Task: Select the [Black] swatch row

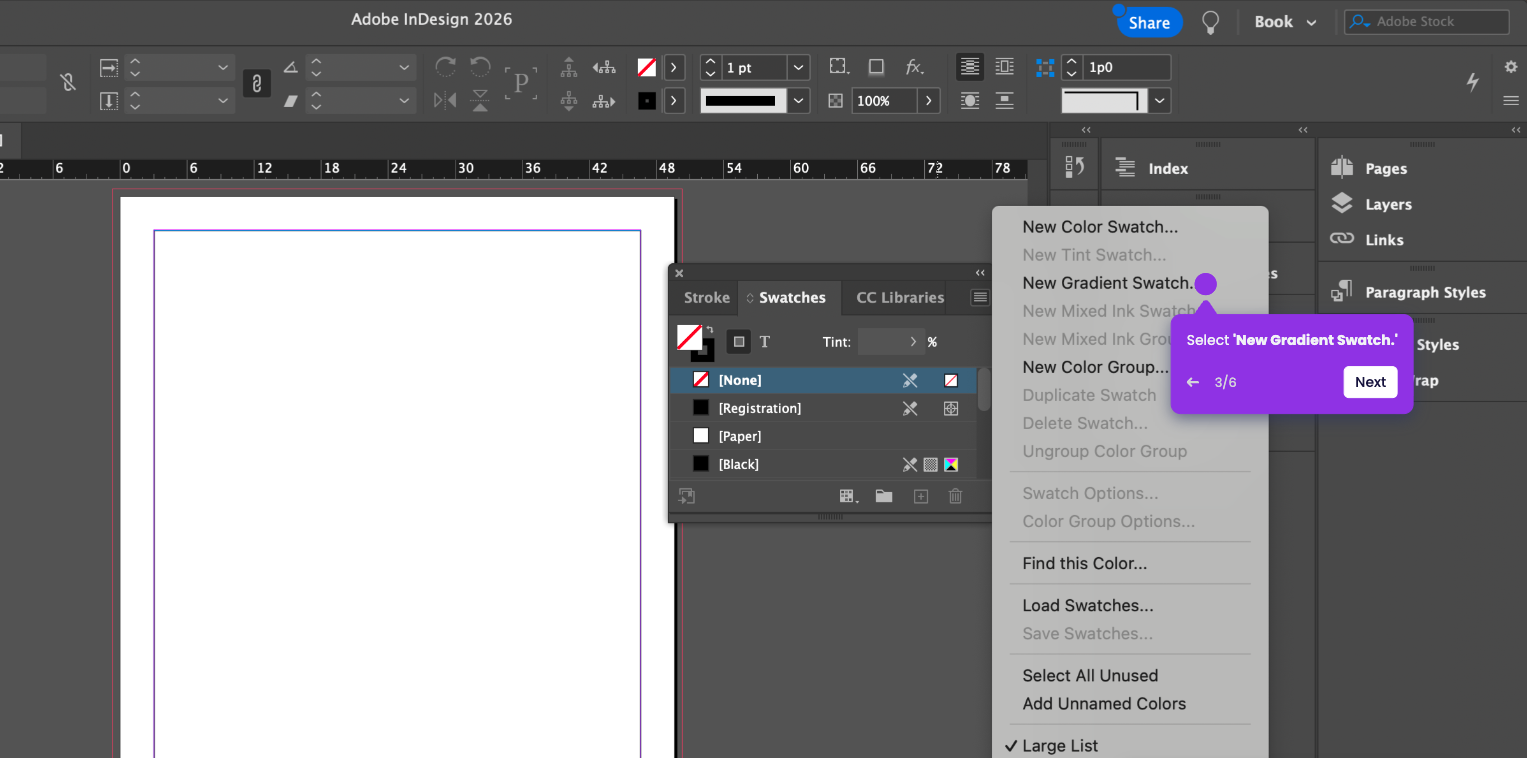Action: point(823,464)
